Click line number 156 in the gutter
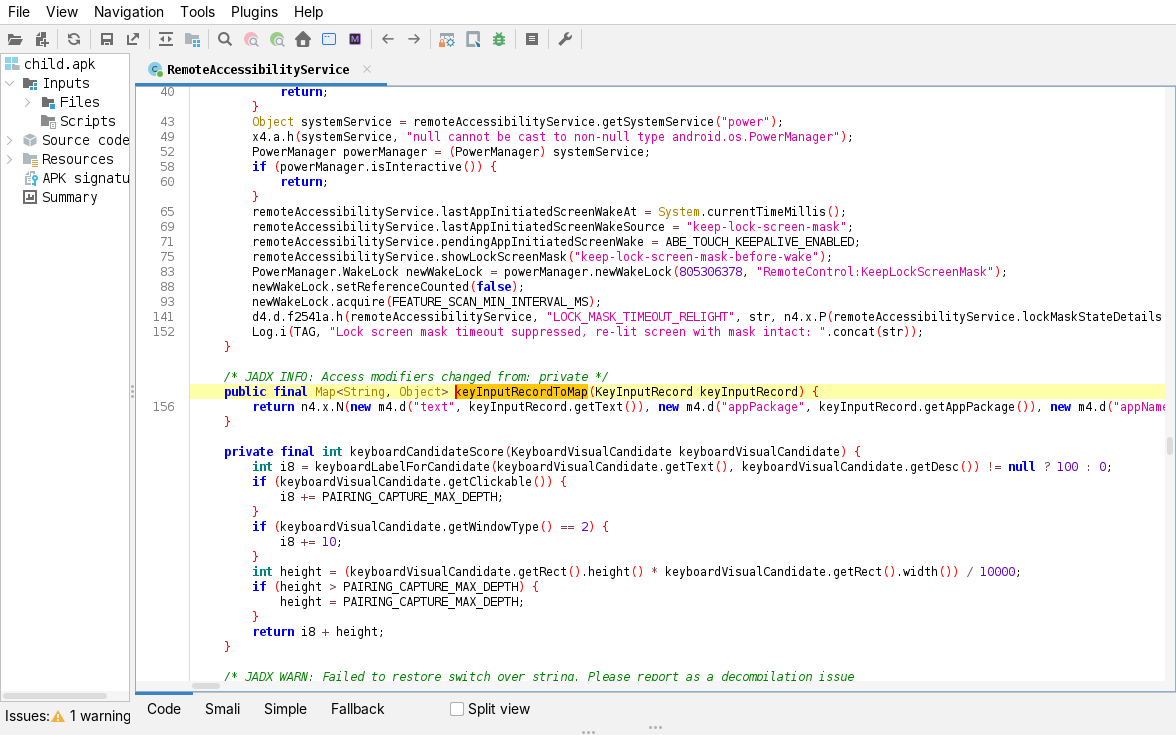 tap(164, 406)
